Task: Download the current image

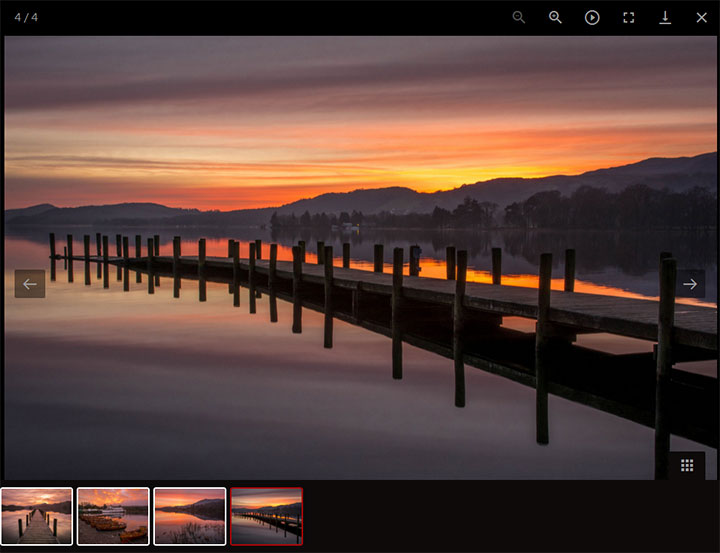Action: 665,17
